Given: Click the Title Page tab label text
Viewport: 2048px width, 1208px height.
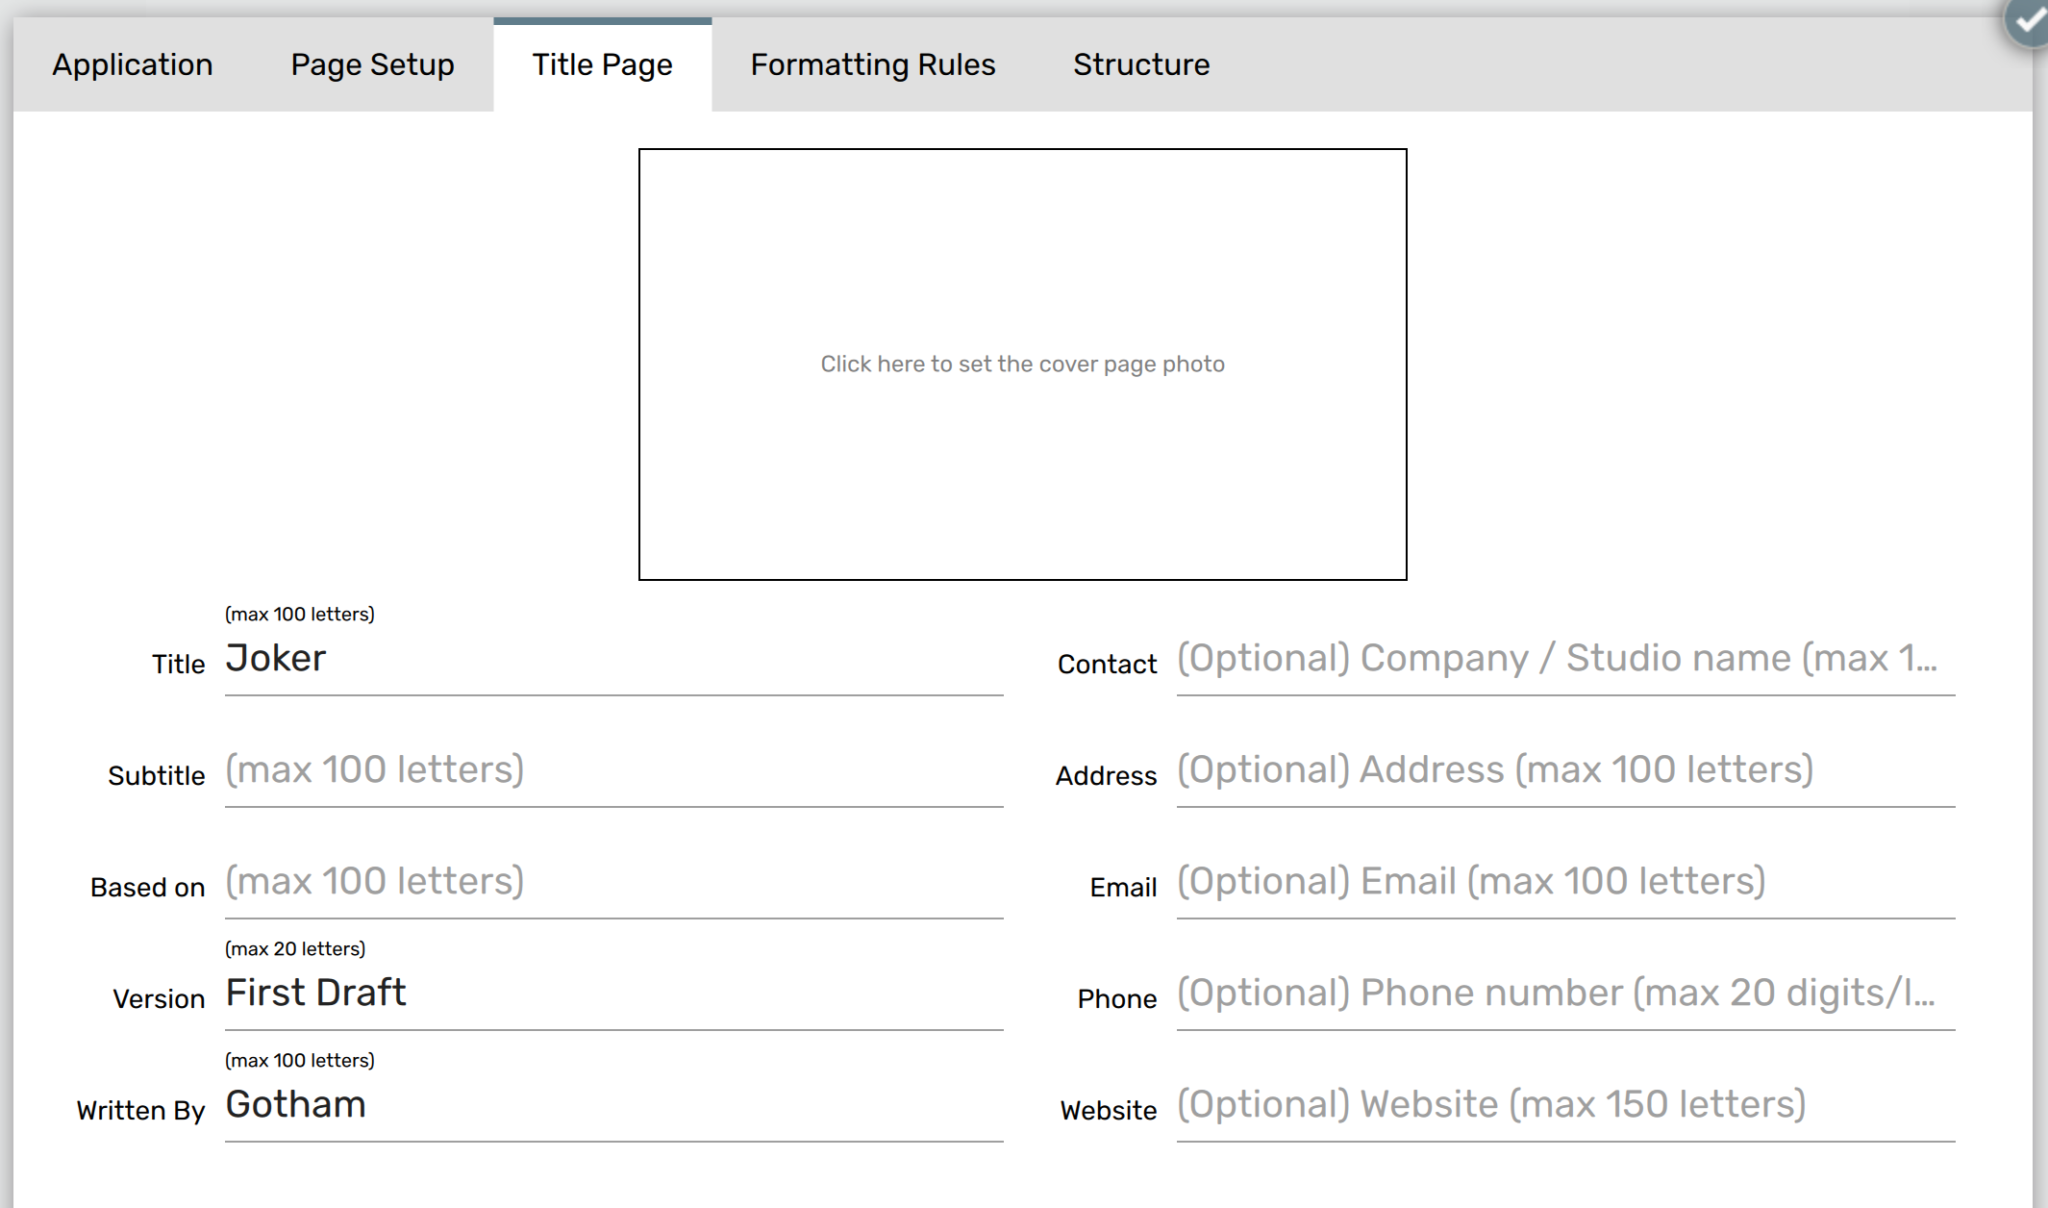Looking at the screenshot, I should [x=601, y=64].
